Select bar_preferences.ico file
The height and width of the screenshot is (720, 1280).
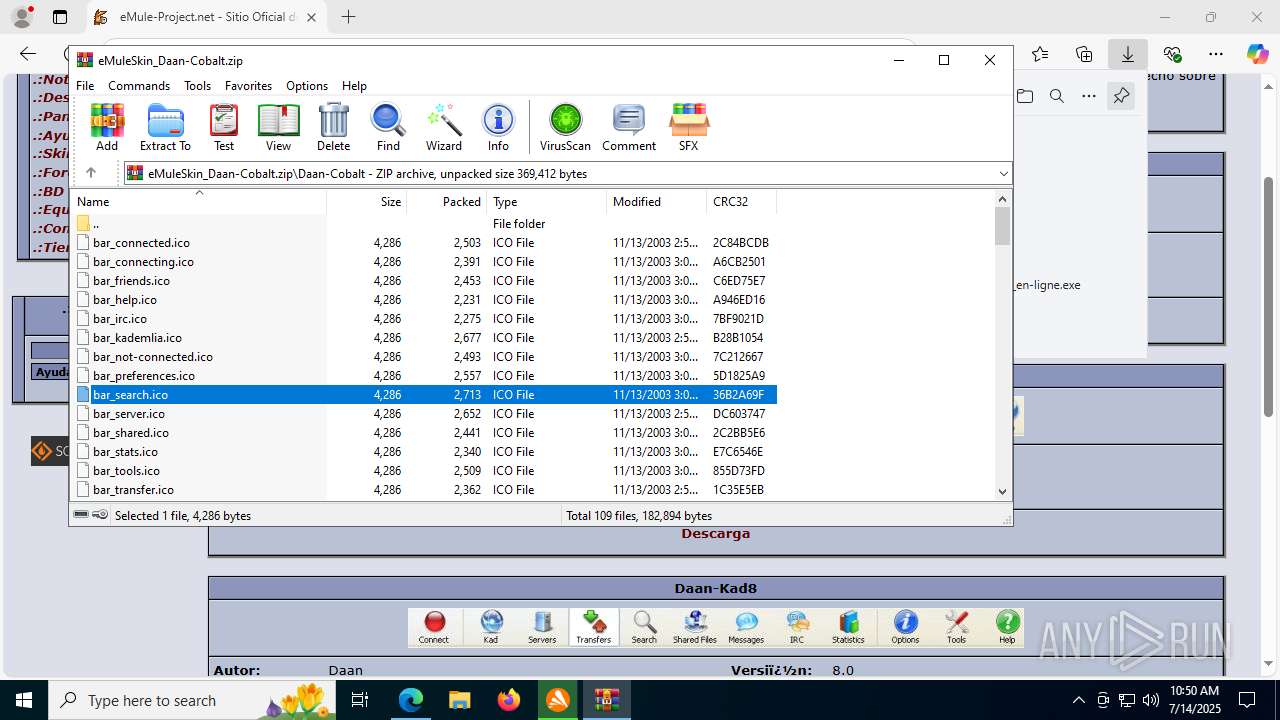coord(424,375)
